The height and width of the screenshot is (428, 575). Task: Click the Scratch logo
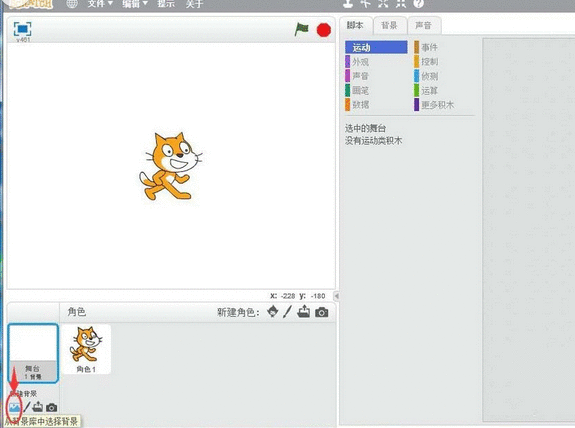[31, 4]
